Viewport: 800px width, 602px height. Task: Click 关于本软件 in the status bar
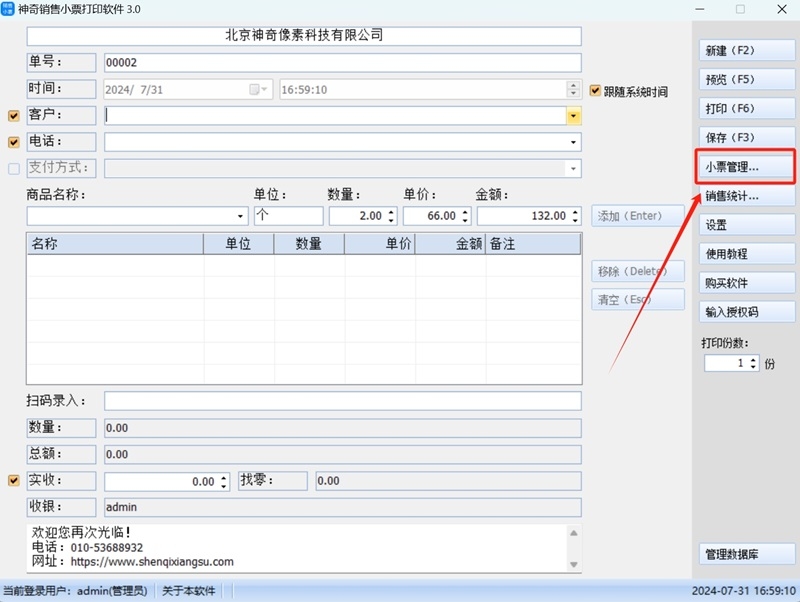click(189, 591)
